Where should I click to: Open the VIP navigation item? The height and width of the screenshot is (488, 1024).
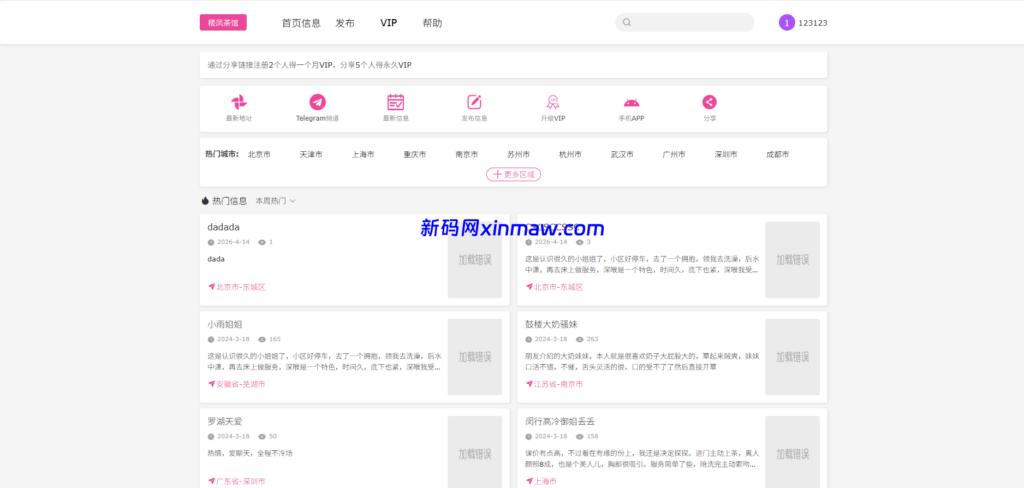click(x=389, y=23)
